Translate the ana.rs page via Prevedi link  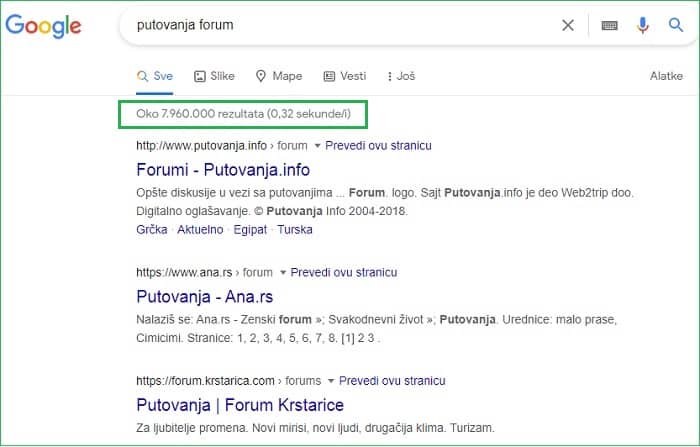(x=344, y=272)
